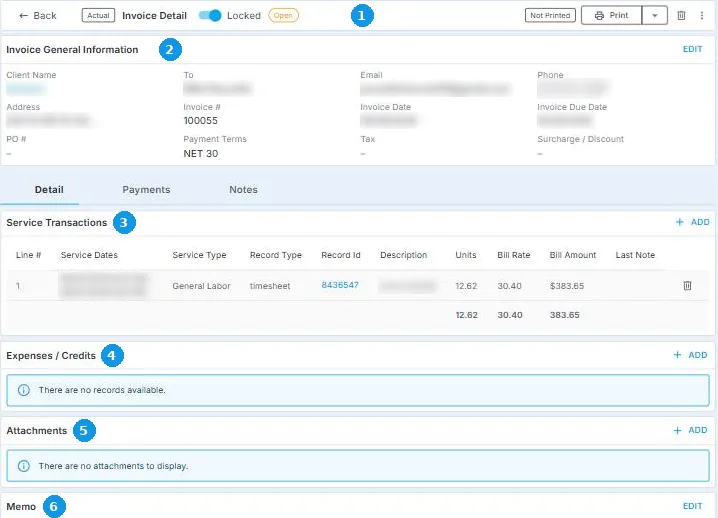718x518 pixels.
Task: Click the Bill Amount column header
Action: point(573,255)
